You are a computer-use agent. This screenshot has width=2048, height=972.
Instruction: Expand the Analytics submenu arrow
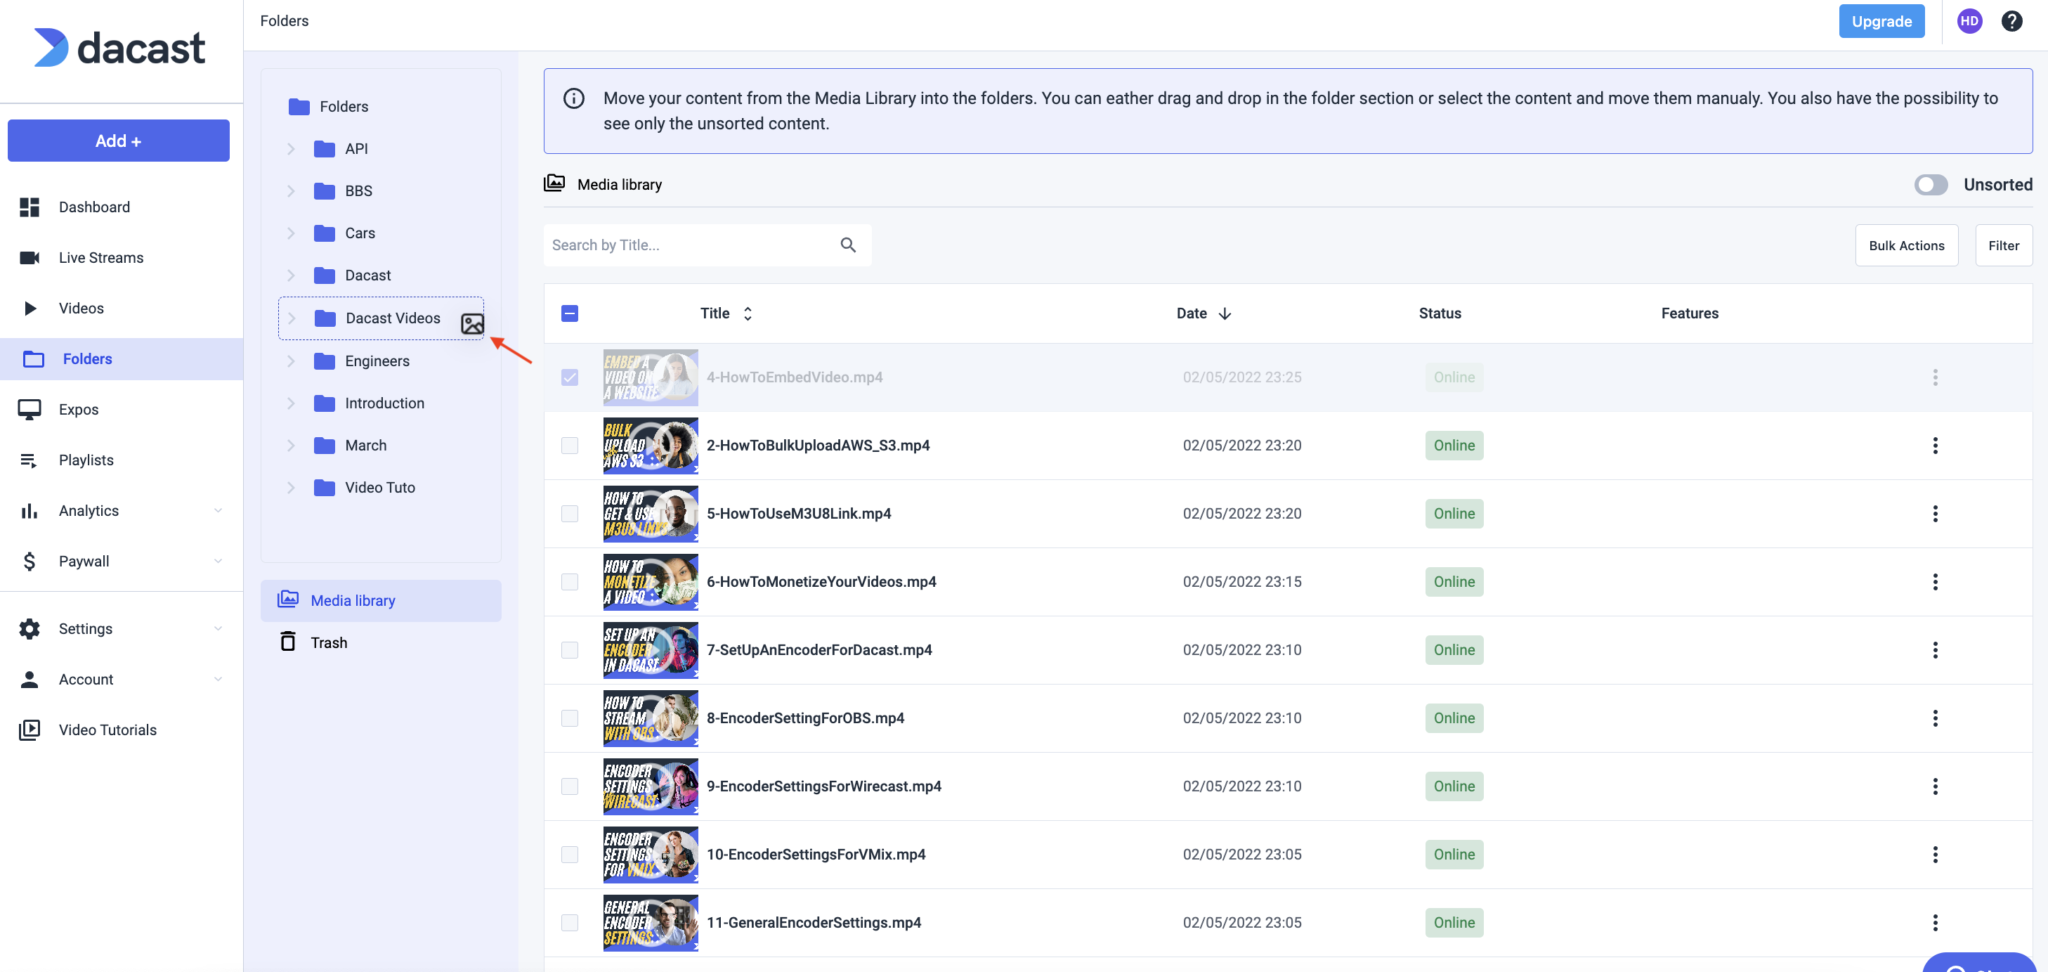tap(218, 511)
